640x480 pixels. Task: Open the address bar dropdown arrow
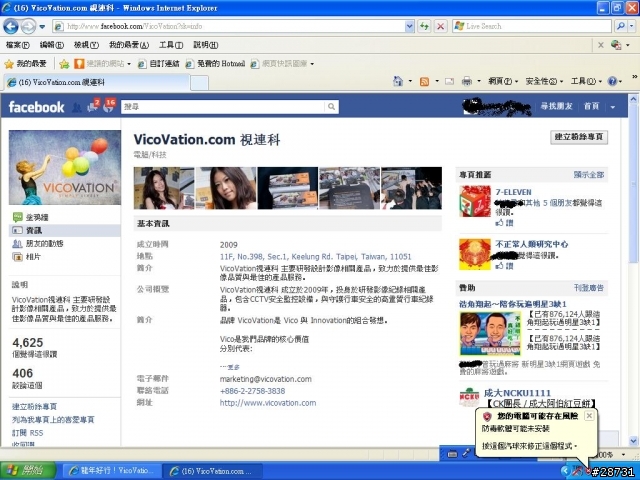click(x=410, y=26)
